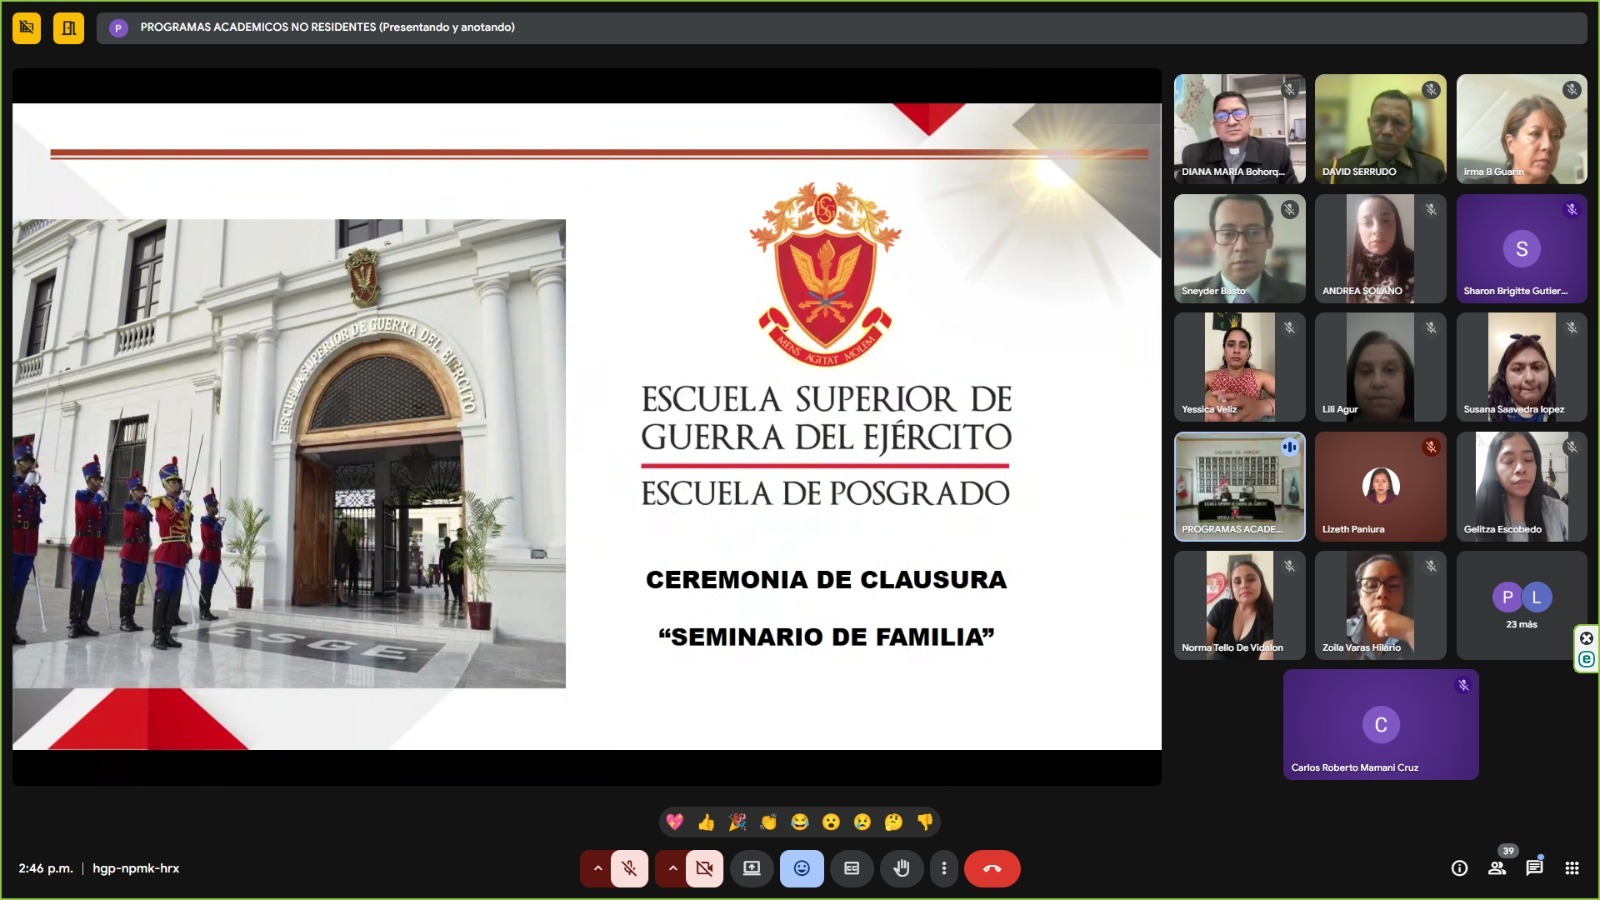
Task: Open more options three-dot menu
Action: click(944, 868)
